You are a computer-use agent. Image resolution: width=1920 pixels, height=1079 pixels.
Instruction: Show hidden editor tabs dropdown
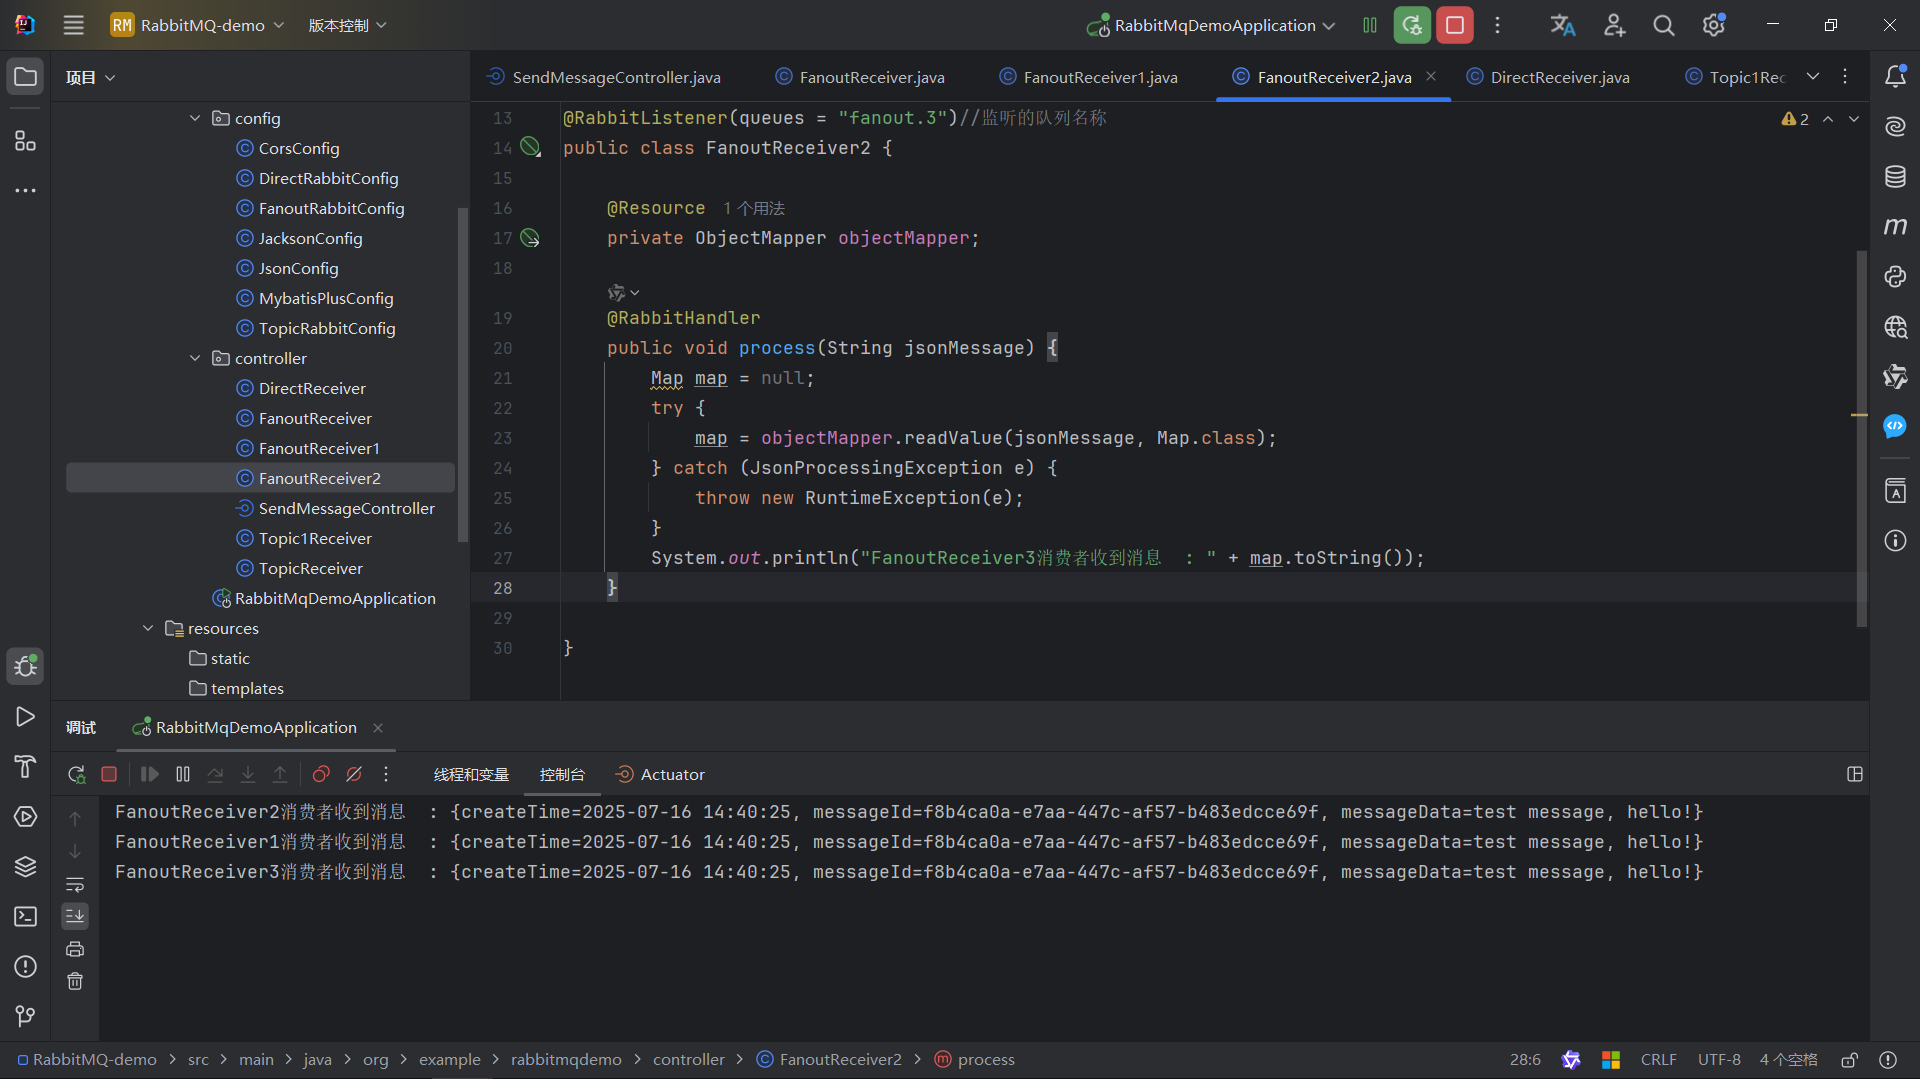(1813, 76)
